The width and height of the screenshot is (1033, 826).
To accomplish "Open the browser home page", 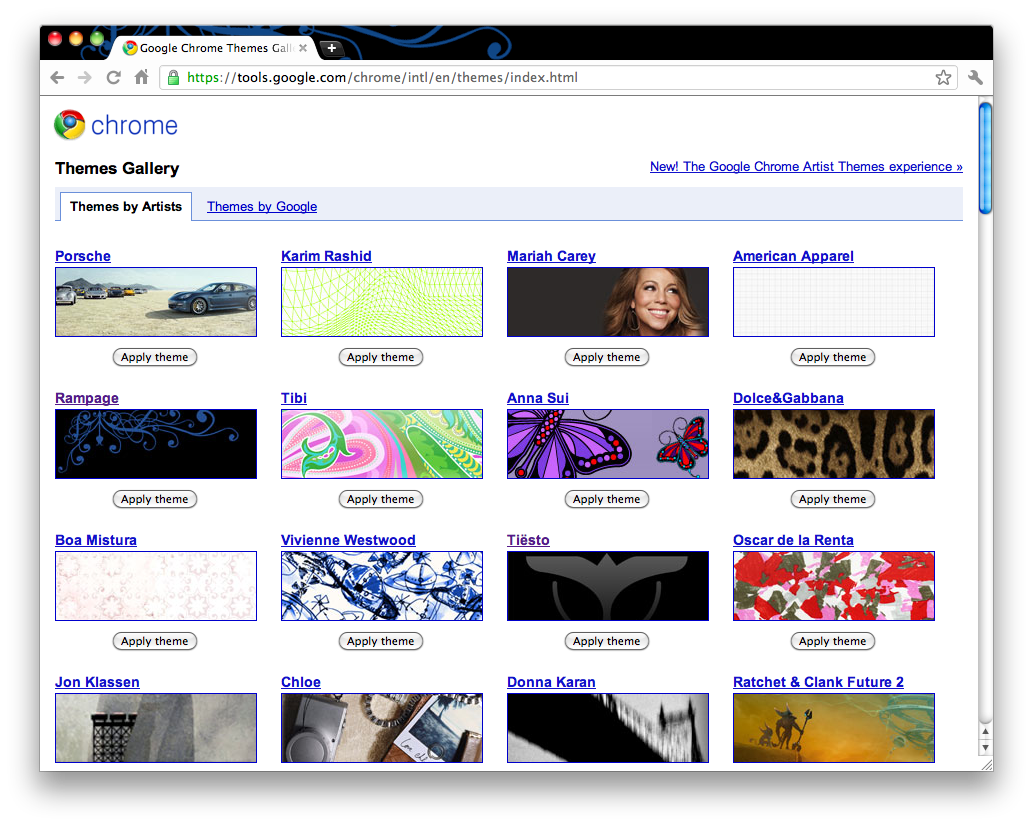I will click(x=141, y=77).
